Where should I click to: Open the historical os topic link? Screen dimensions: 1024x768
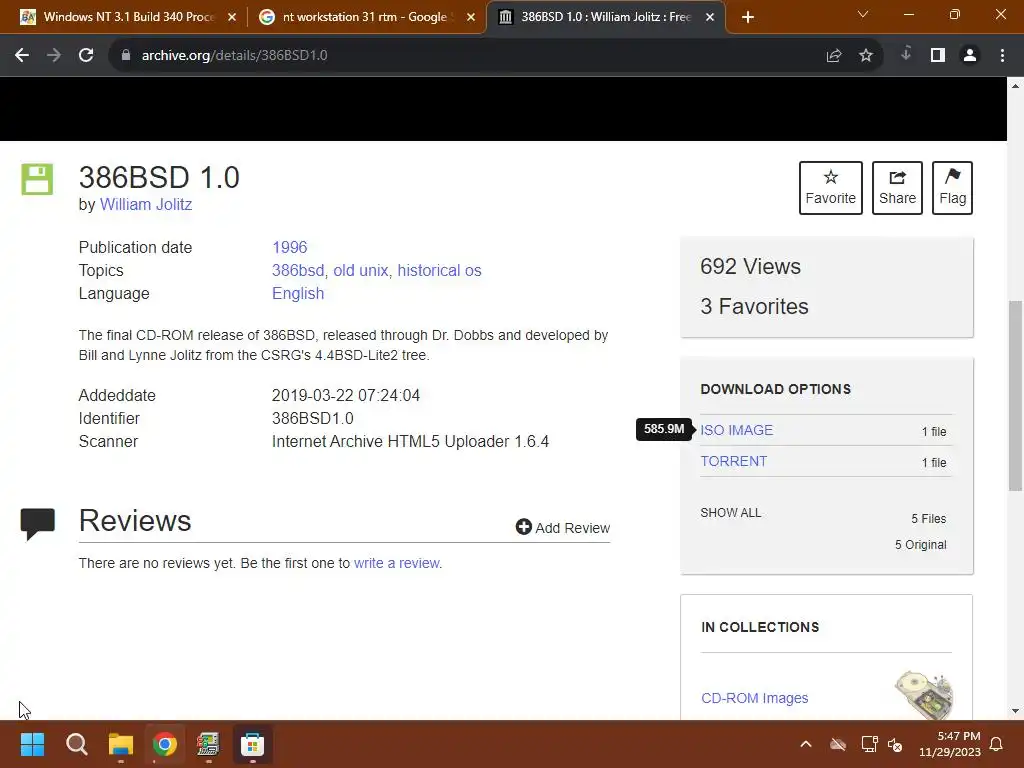440,270
